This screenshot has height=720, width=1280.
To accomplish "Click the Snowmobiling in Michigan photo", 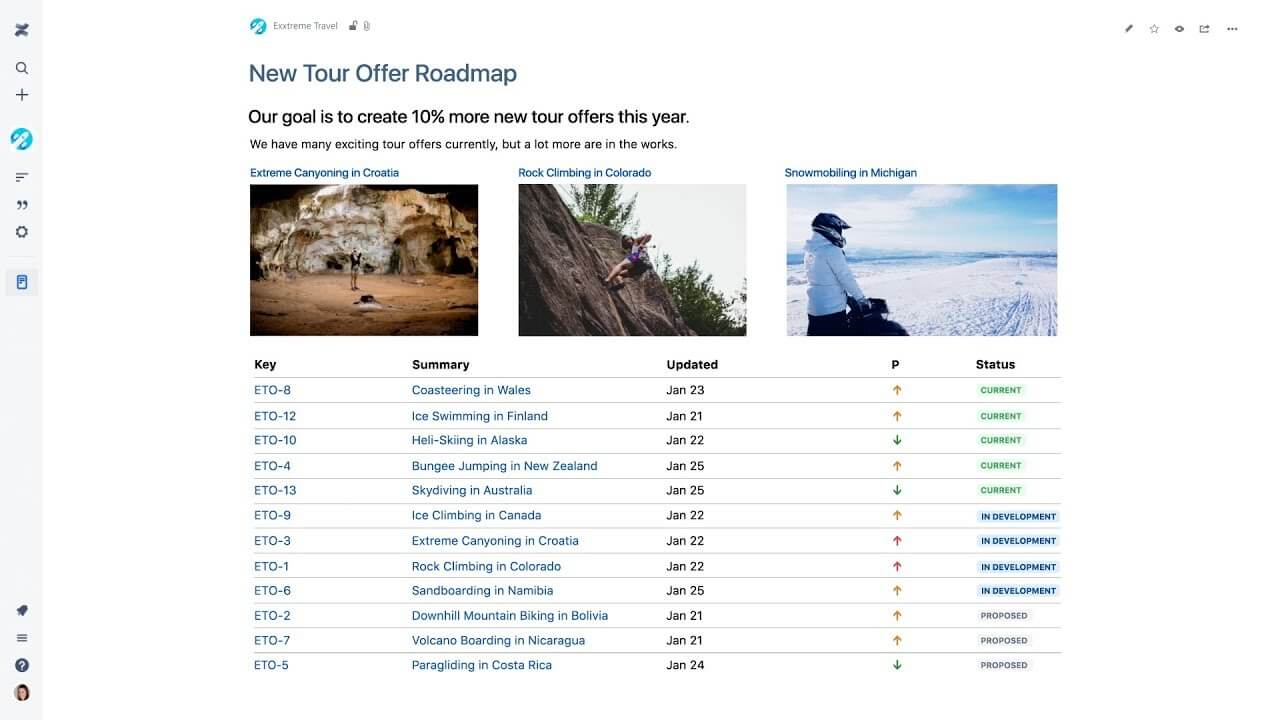I will [x=921, y=260].
